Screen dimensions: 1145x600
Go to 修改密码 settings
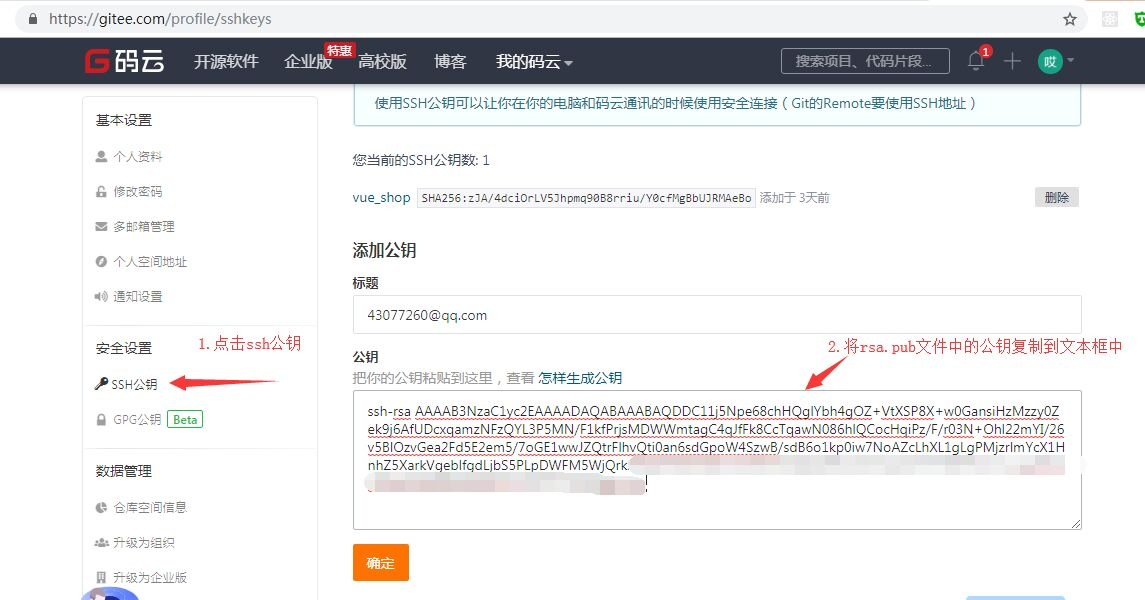pyautogui.click(x=137, y=192)
